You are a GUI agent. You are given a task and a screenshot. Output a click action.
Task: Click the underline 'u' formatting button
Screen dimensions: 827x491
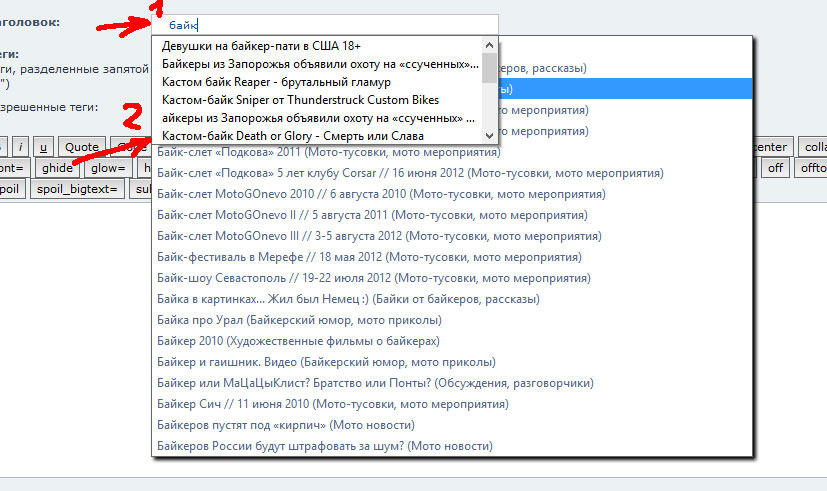pos(42,147)
